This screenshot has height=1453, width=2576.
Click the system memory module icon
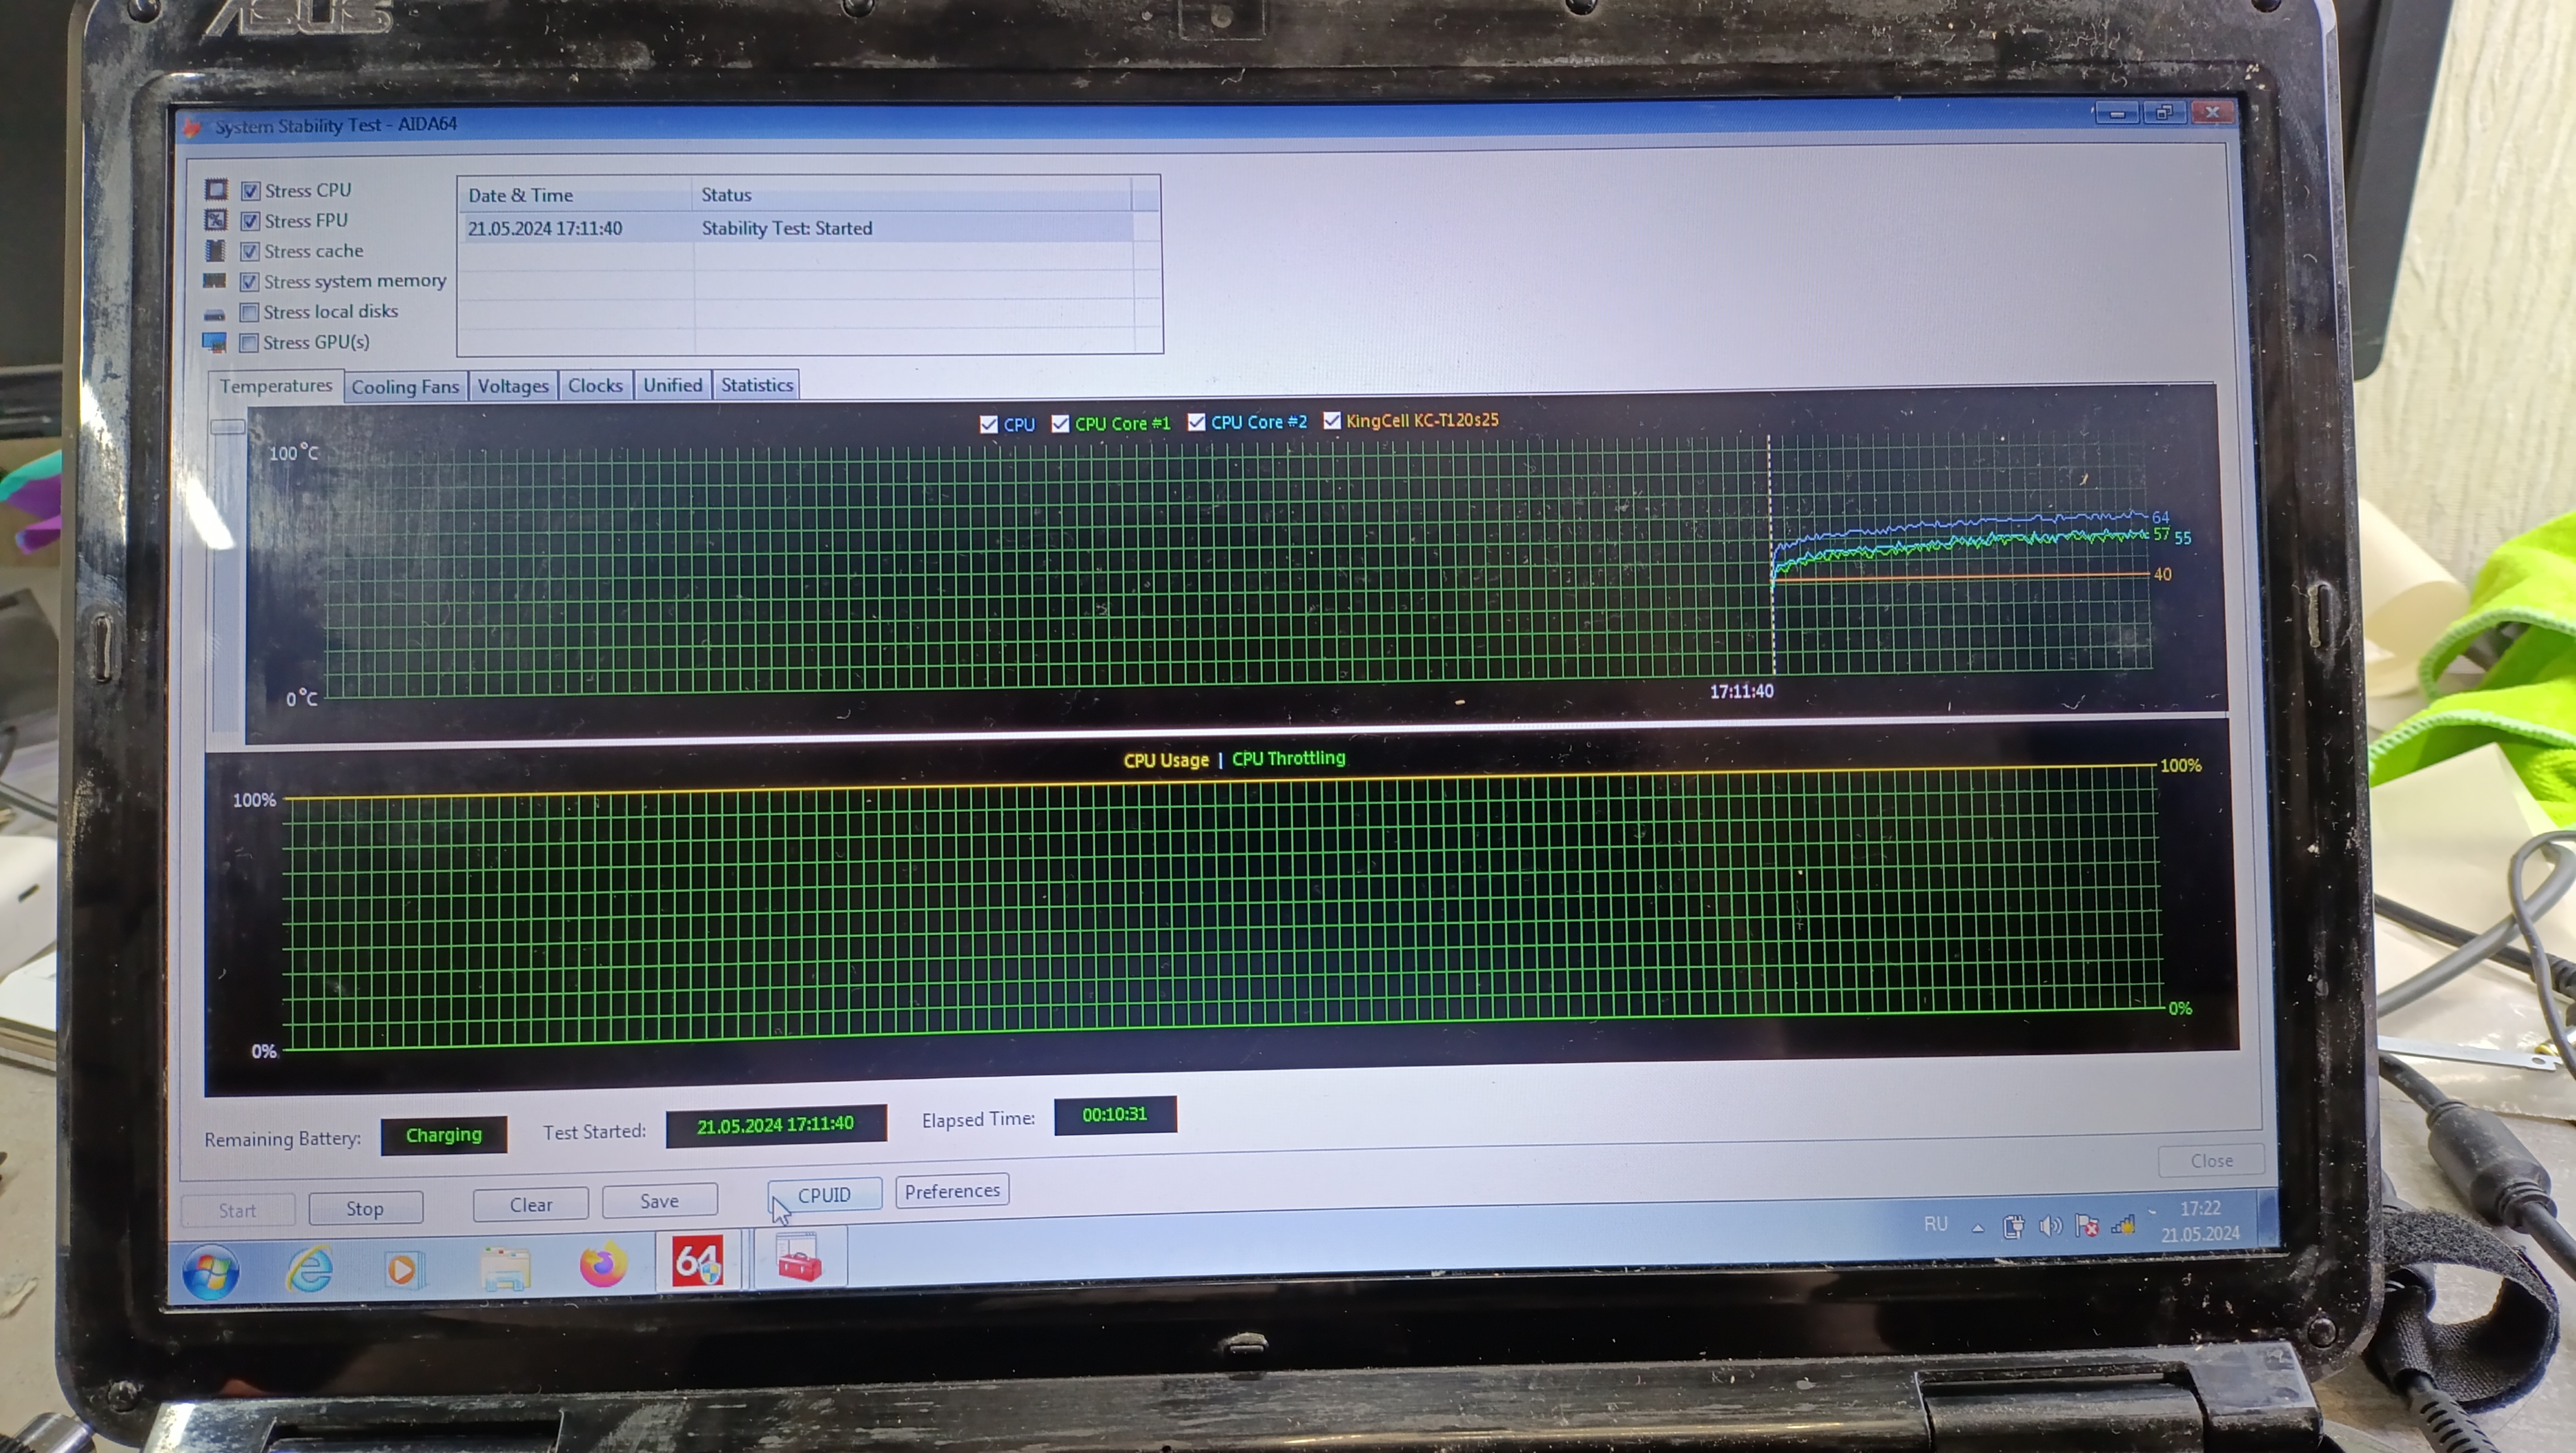pyautogui.click(x=214, y=281)
